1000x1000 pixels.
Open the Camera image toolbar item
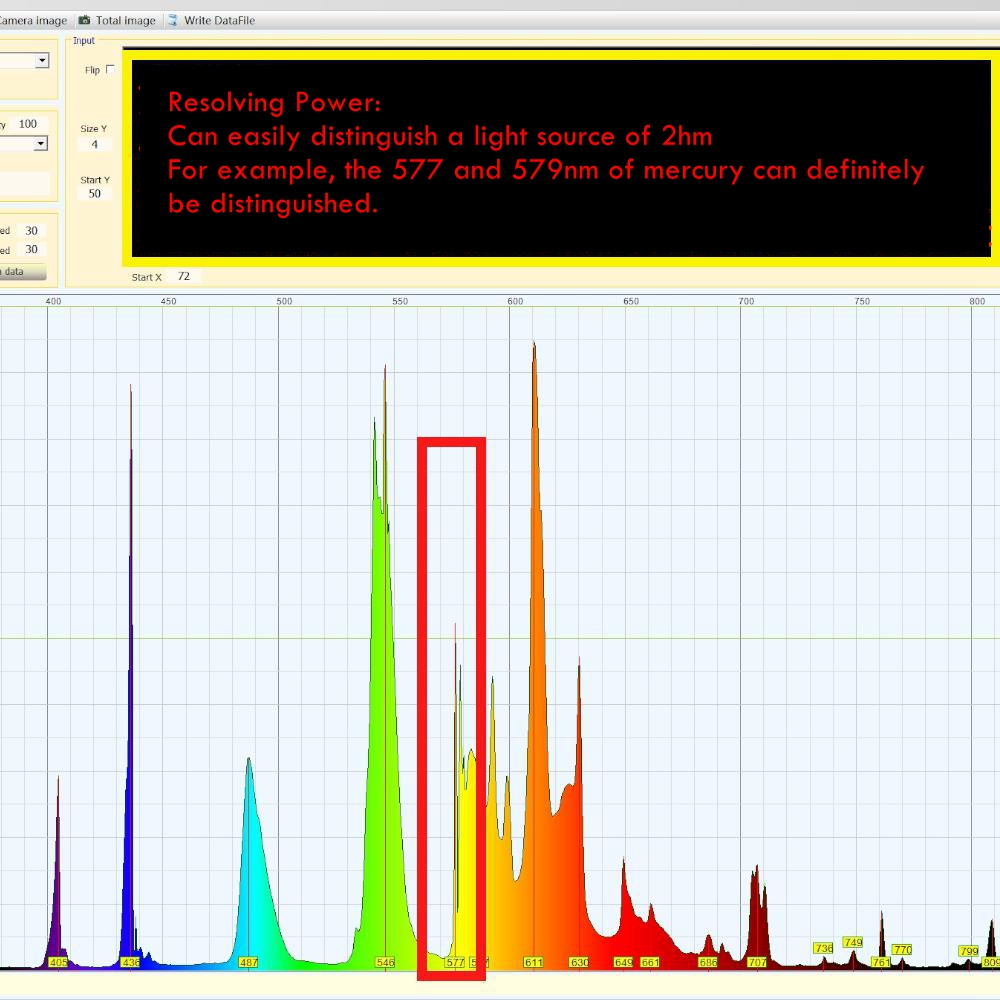[34, 20]
